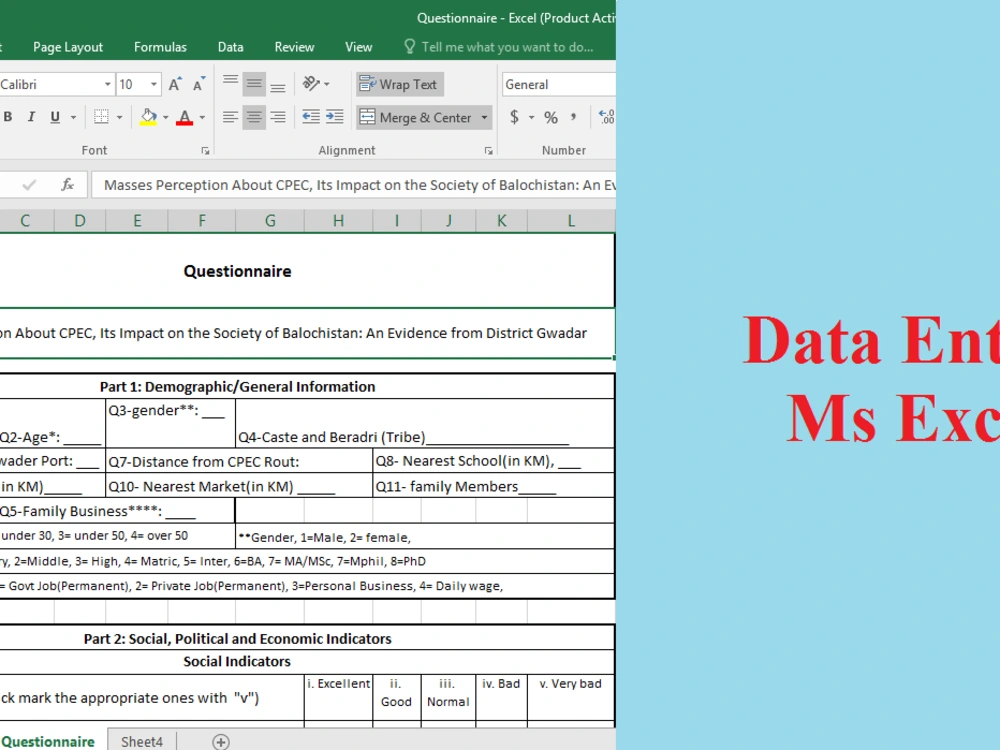Click into the formula bar text
Viewport: 1000px width, 750px height.
[354, 185]
